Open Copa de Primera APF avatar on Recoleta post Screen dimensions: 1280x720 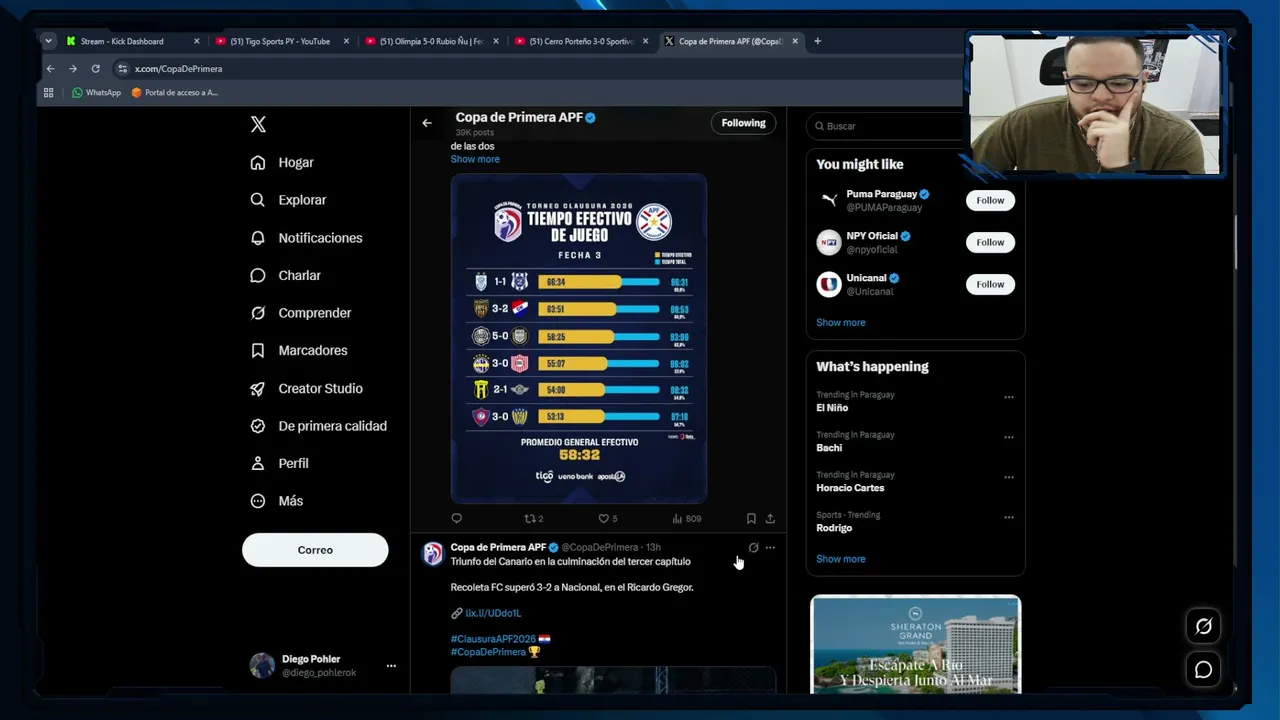pos(433,554)
